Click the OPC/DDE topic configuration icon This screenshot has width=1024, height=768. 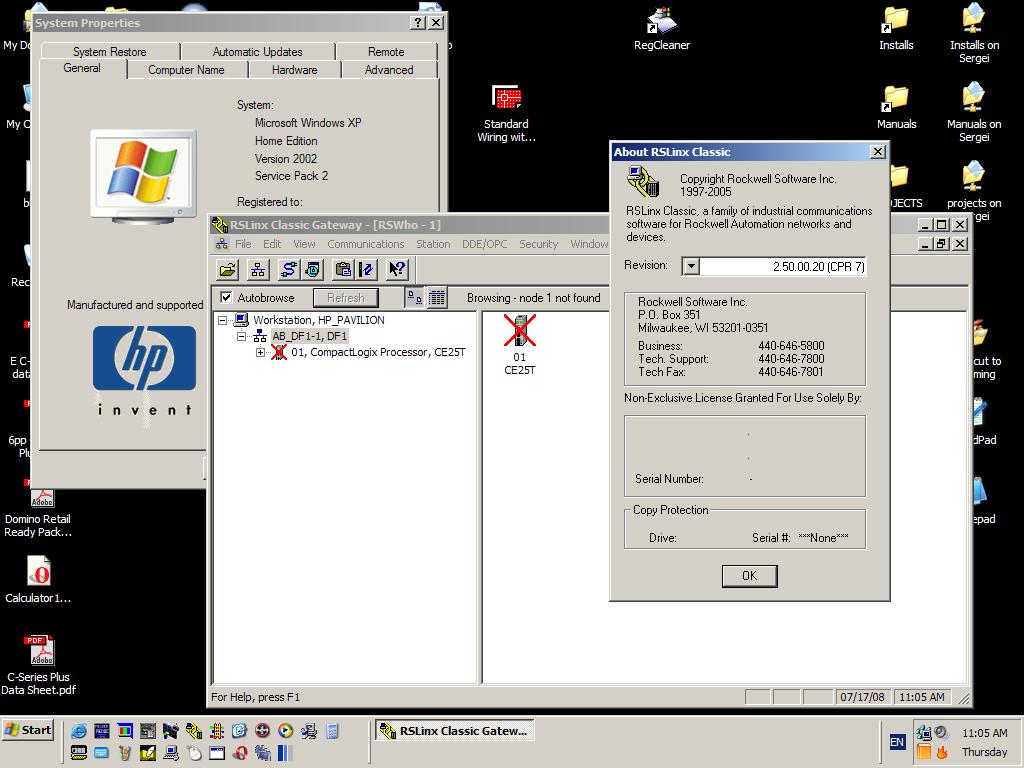tap(366, 269)
